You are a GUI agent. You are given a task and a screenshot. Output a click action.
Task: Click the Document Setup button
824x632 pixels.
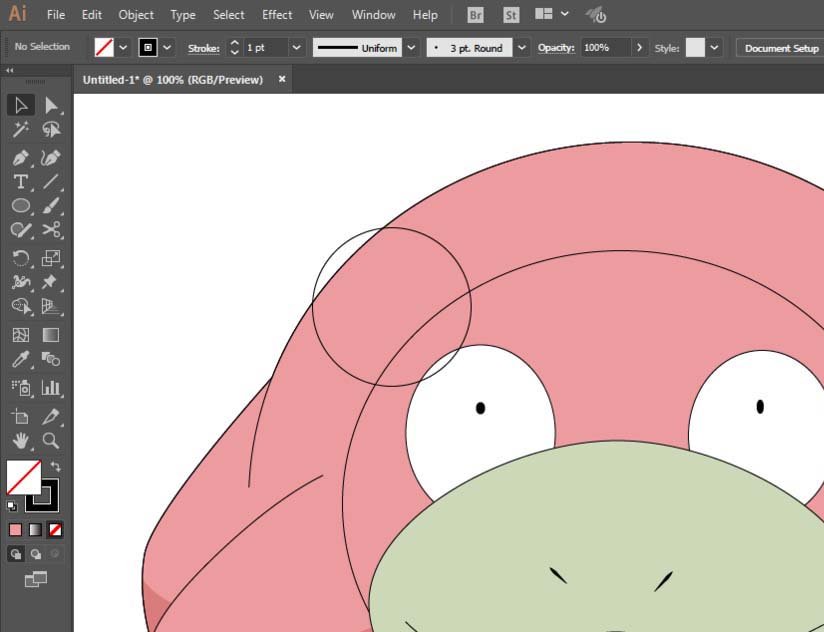[780, 48]
